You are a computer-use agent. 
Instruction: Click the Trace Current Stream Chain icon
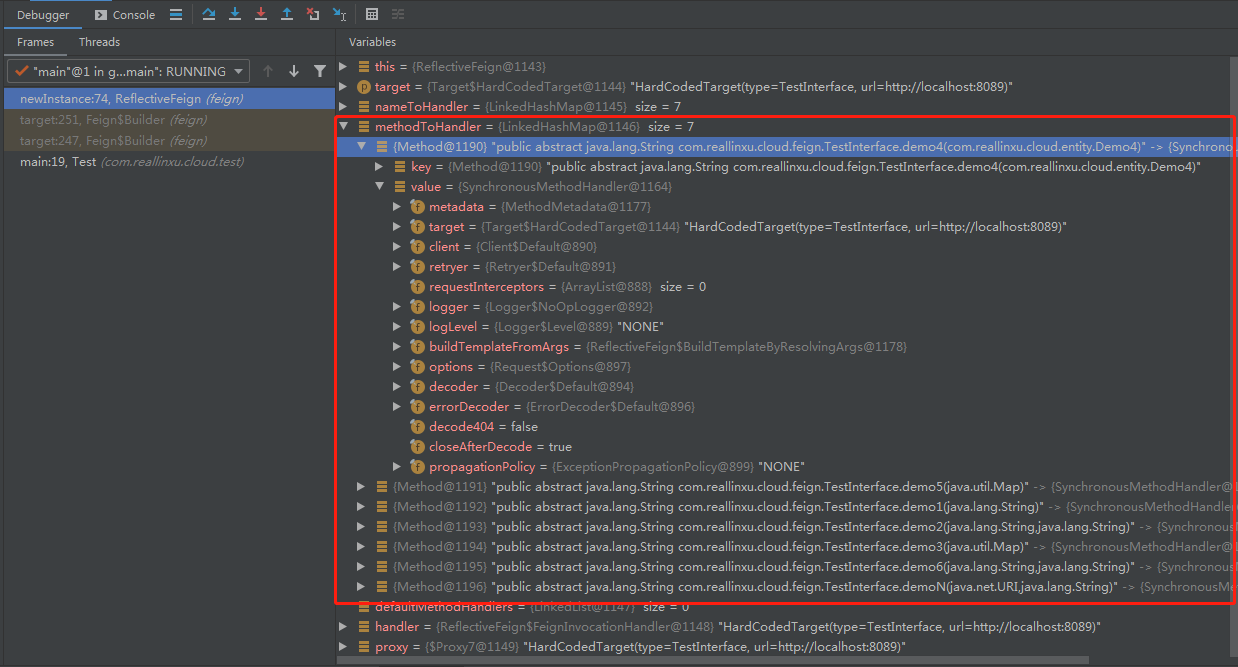click(398, 15)
